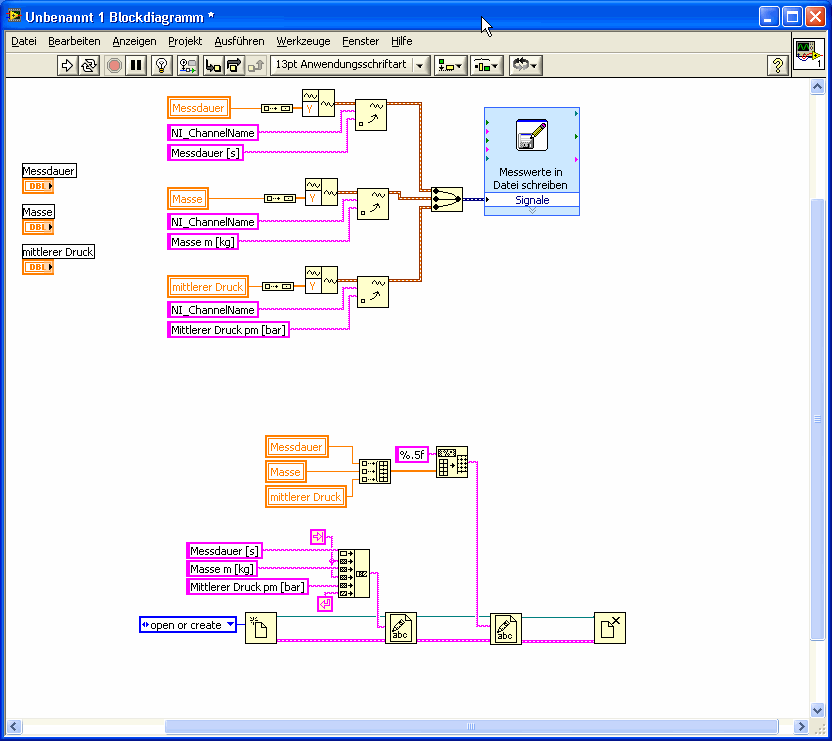Click Step Over button

click(234, 65)
